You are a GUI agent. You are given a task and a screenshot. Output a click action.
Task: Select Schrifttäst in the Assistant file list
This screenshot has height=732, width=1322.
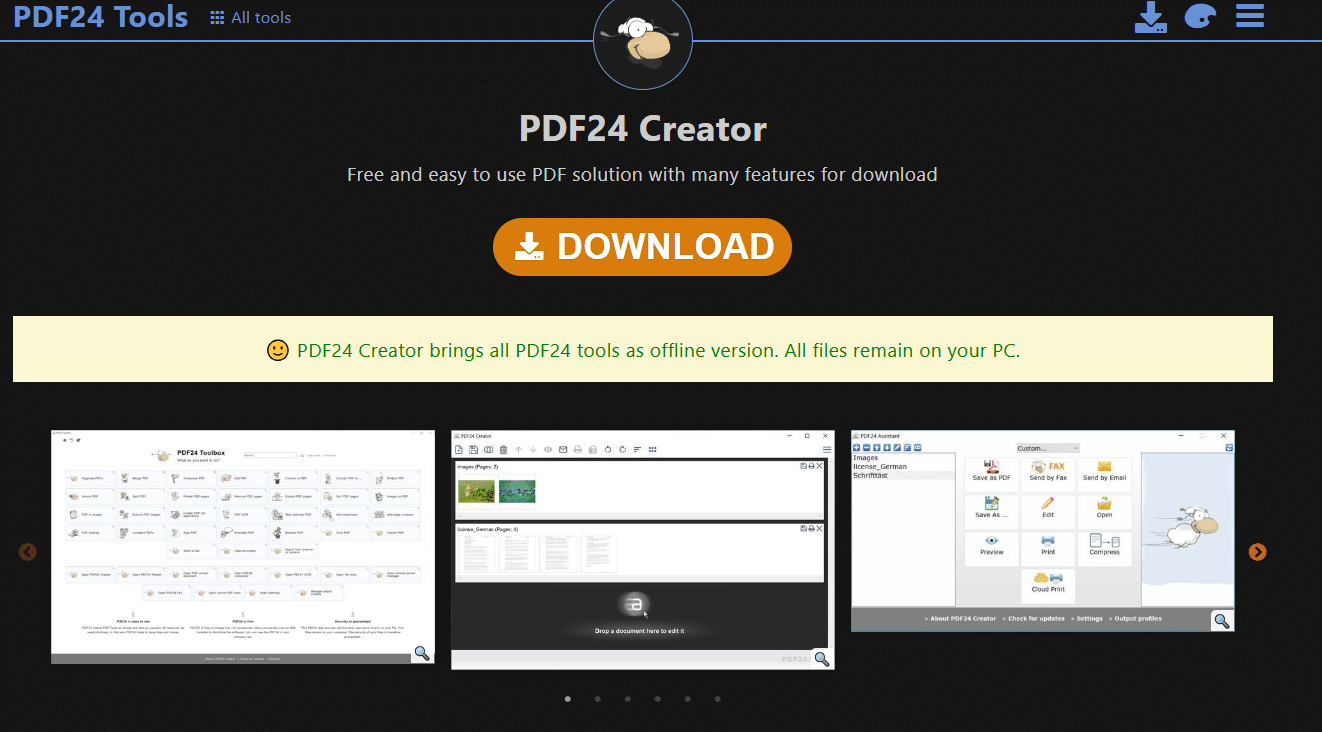pyautogui.click(x=870, y=476)
